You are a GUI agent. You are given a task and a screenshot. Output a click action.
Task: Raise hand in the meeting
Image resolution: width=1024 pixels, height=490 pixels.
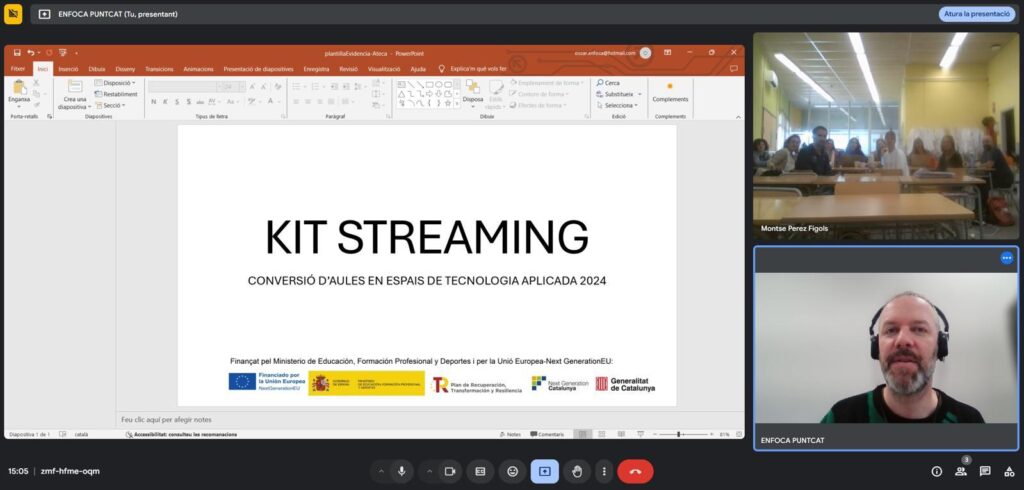tap(576, 471)
